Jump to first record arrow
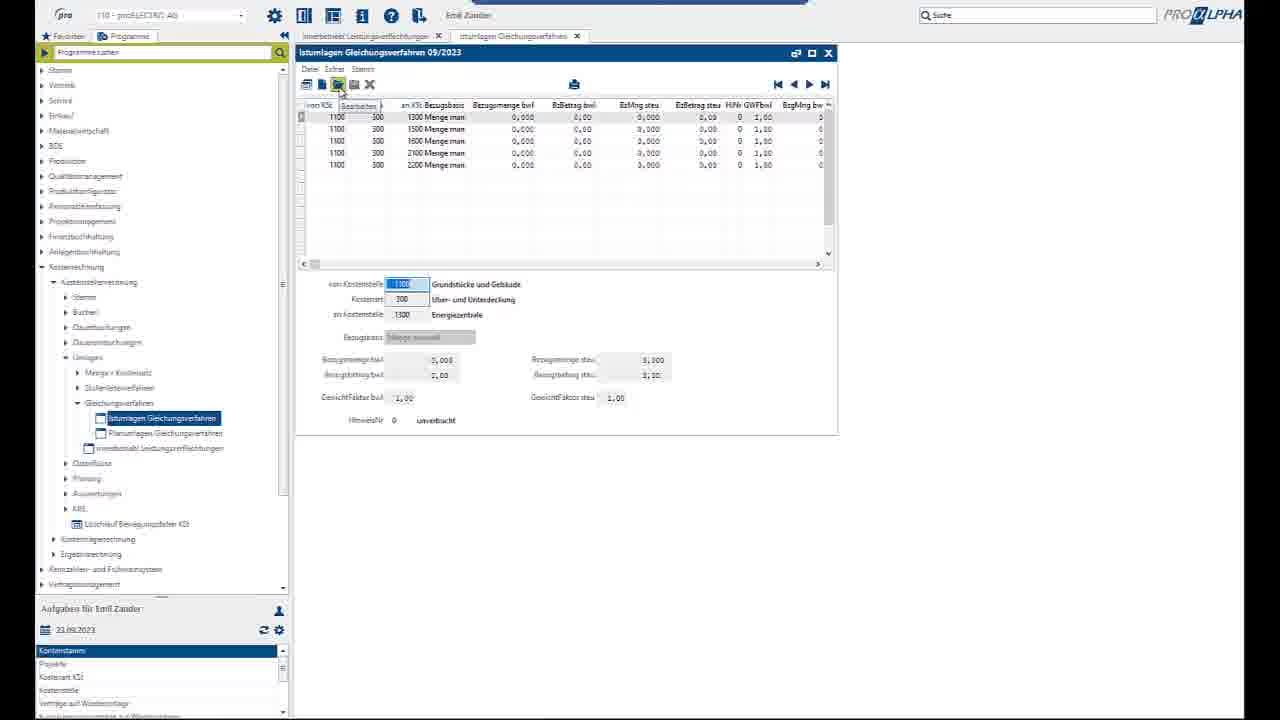This screenshot has height=720, width=1280. coord(778,84)
